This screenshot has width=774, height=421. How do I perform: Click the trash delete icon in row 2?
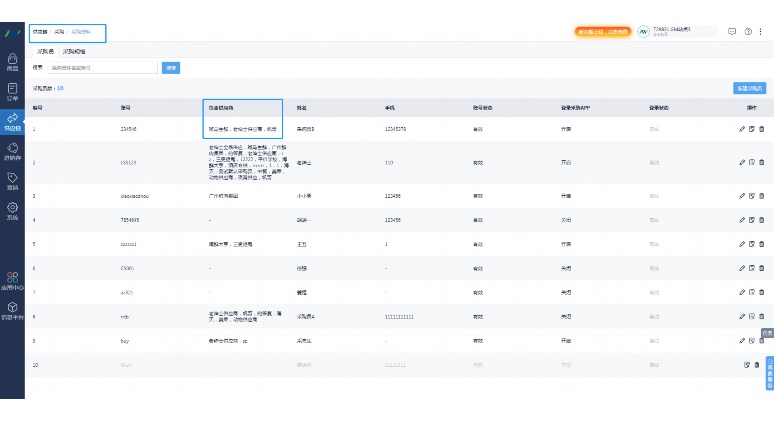click(x=761, y=162)
